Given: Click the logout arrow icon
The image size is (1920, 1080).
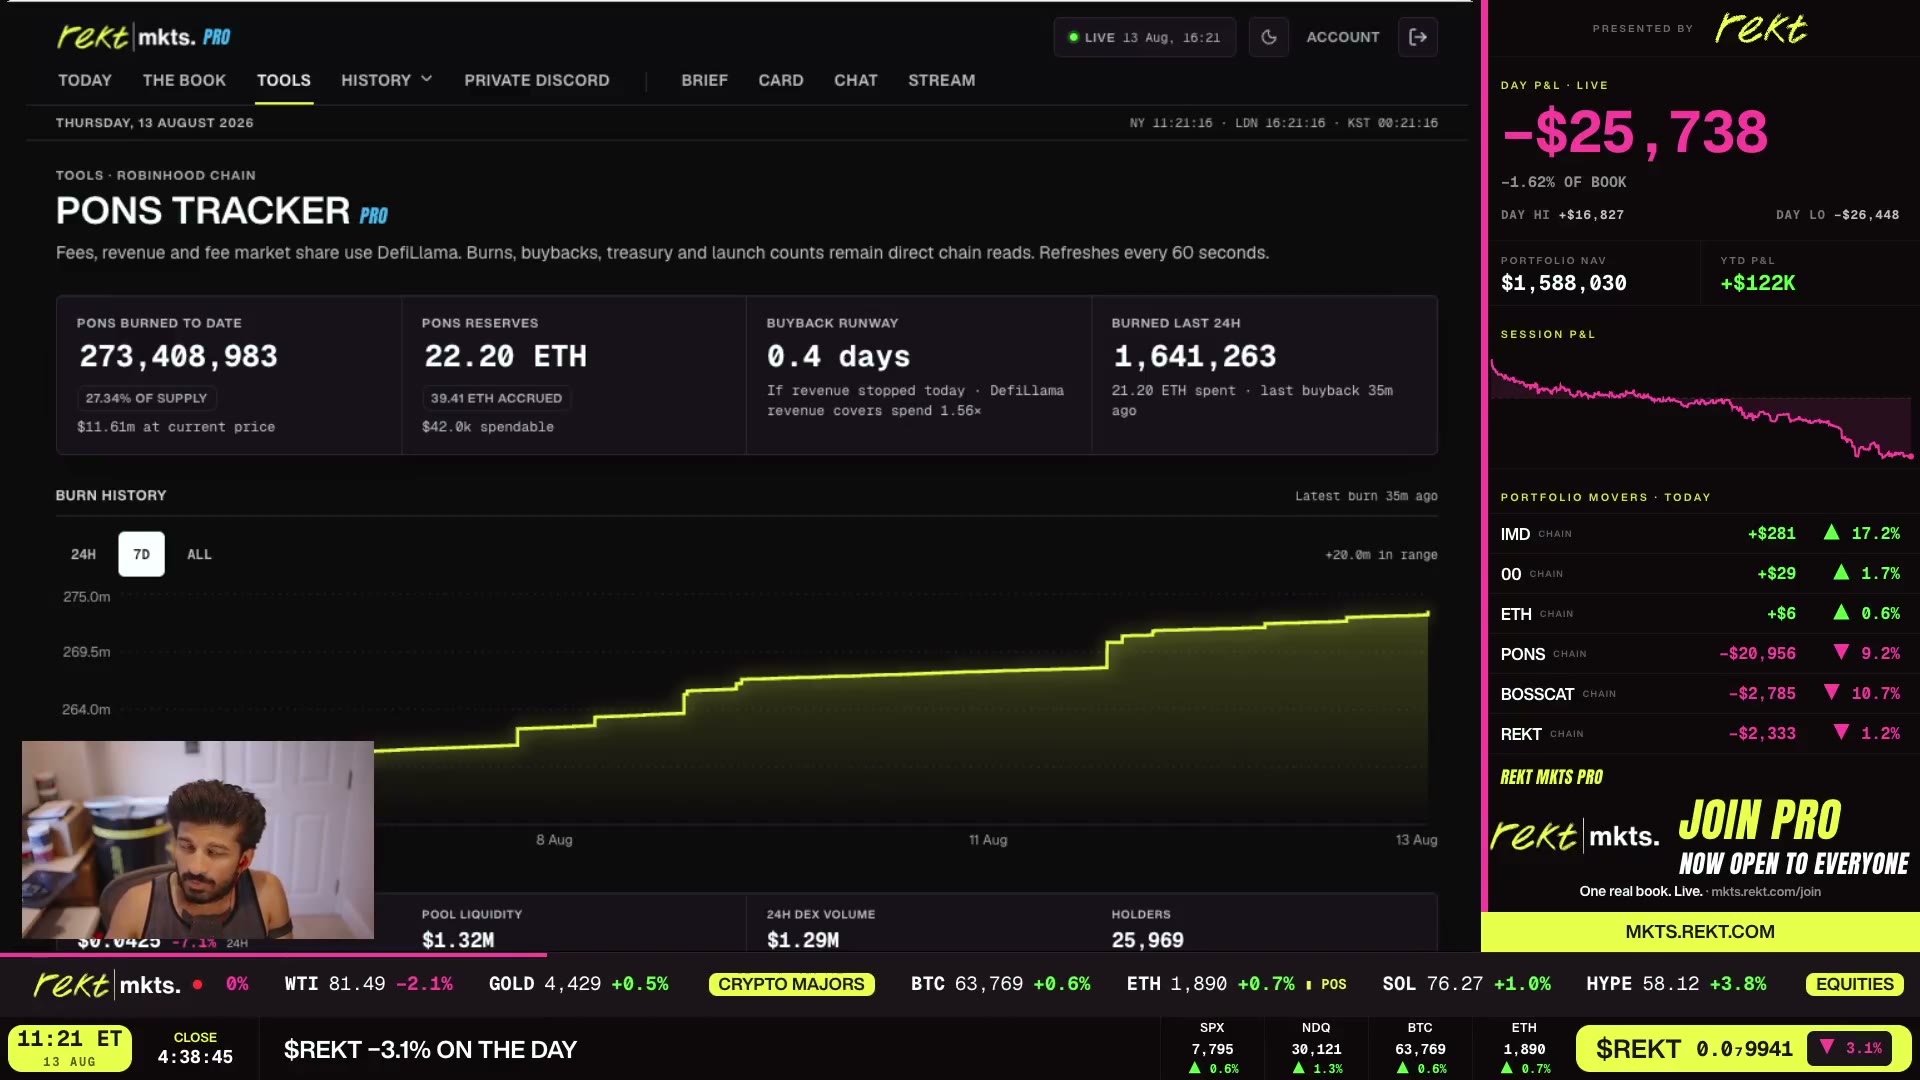Looking at the screenshot, I should coord(1417,37).
